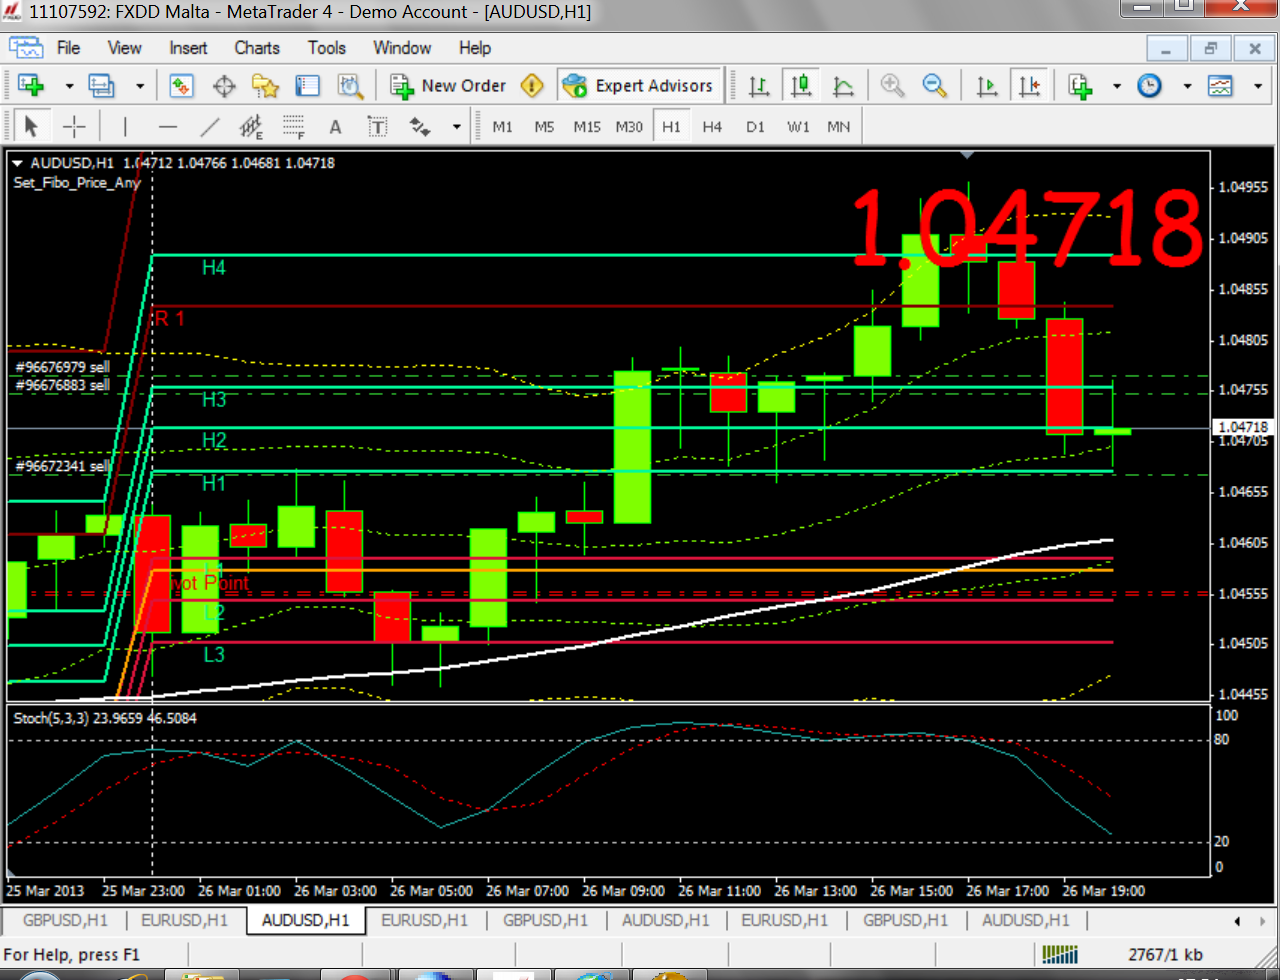Select the M15 timeframe

587,127
